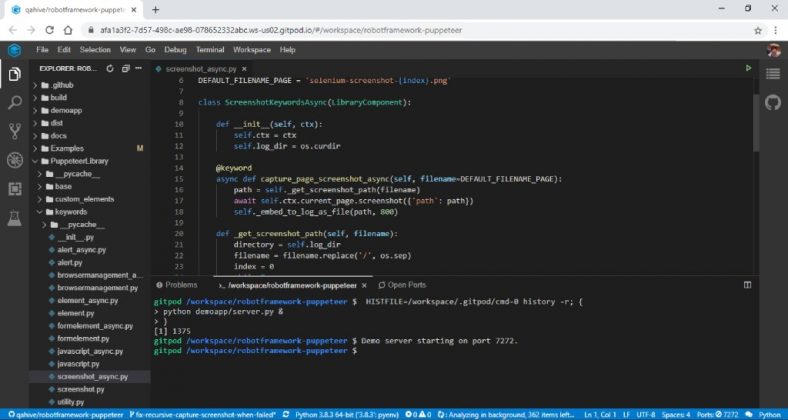The image size is (788, 420).
Task: Open the Workspace menu
Action: pyautogui.click(x=252, y=50)
